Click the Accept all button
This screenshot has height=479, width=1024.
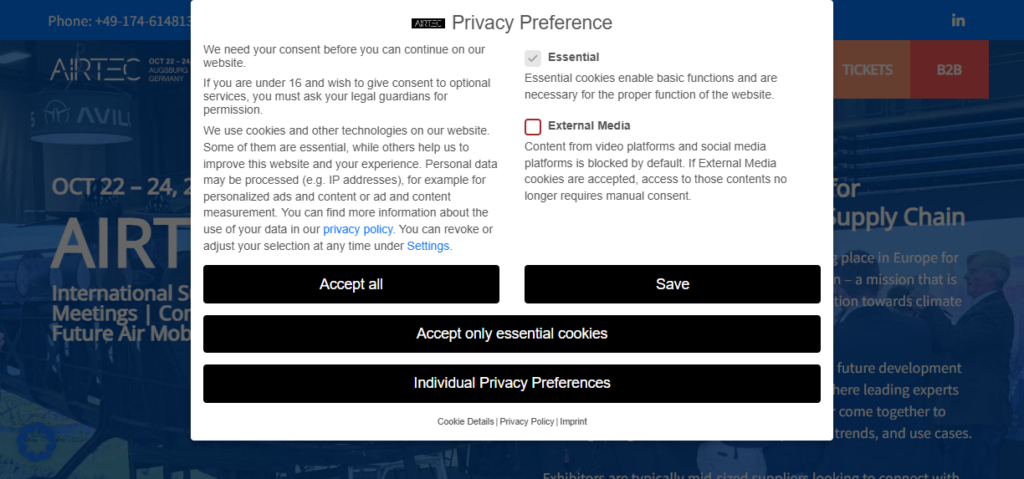point(351,284)
